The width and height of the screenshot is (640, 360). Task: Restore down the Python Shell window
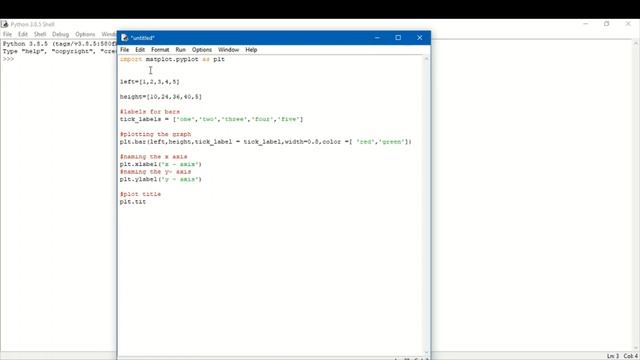pos(607,24)
